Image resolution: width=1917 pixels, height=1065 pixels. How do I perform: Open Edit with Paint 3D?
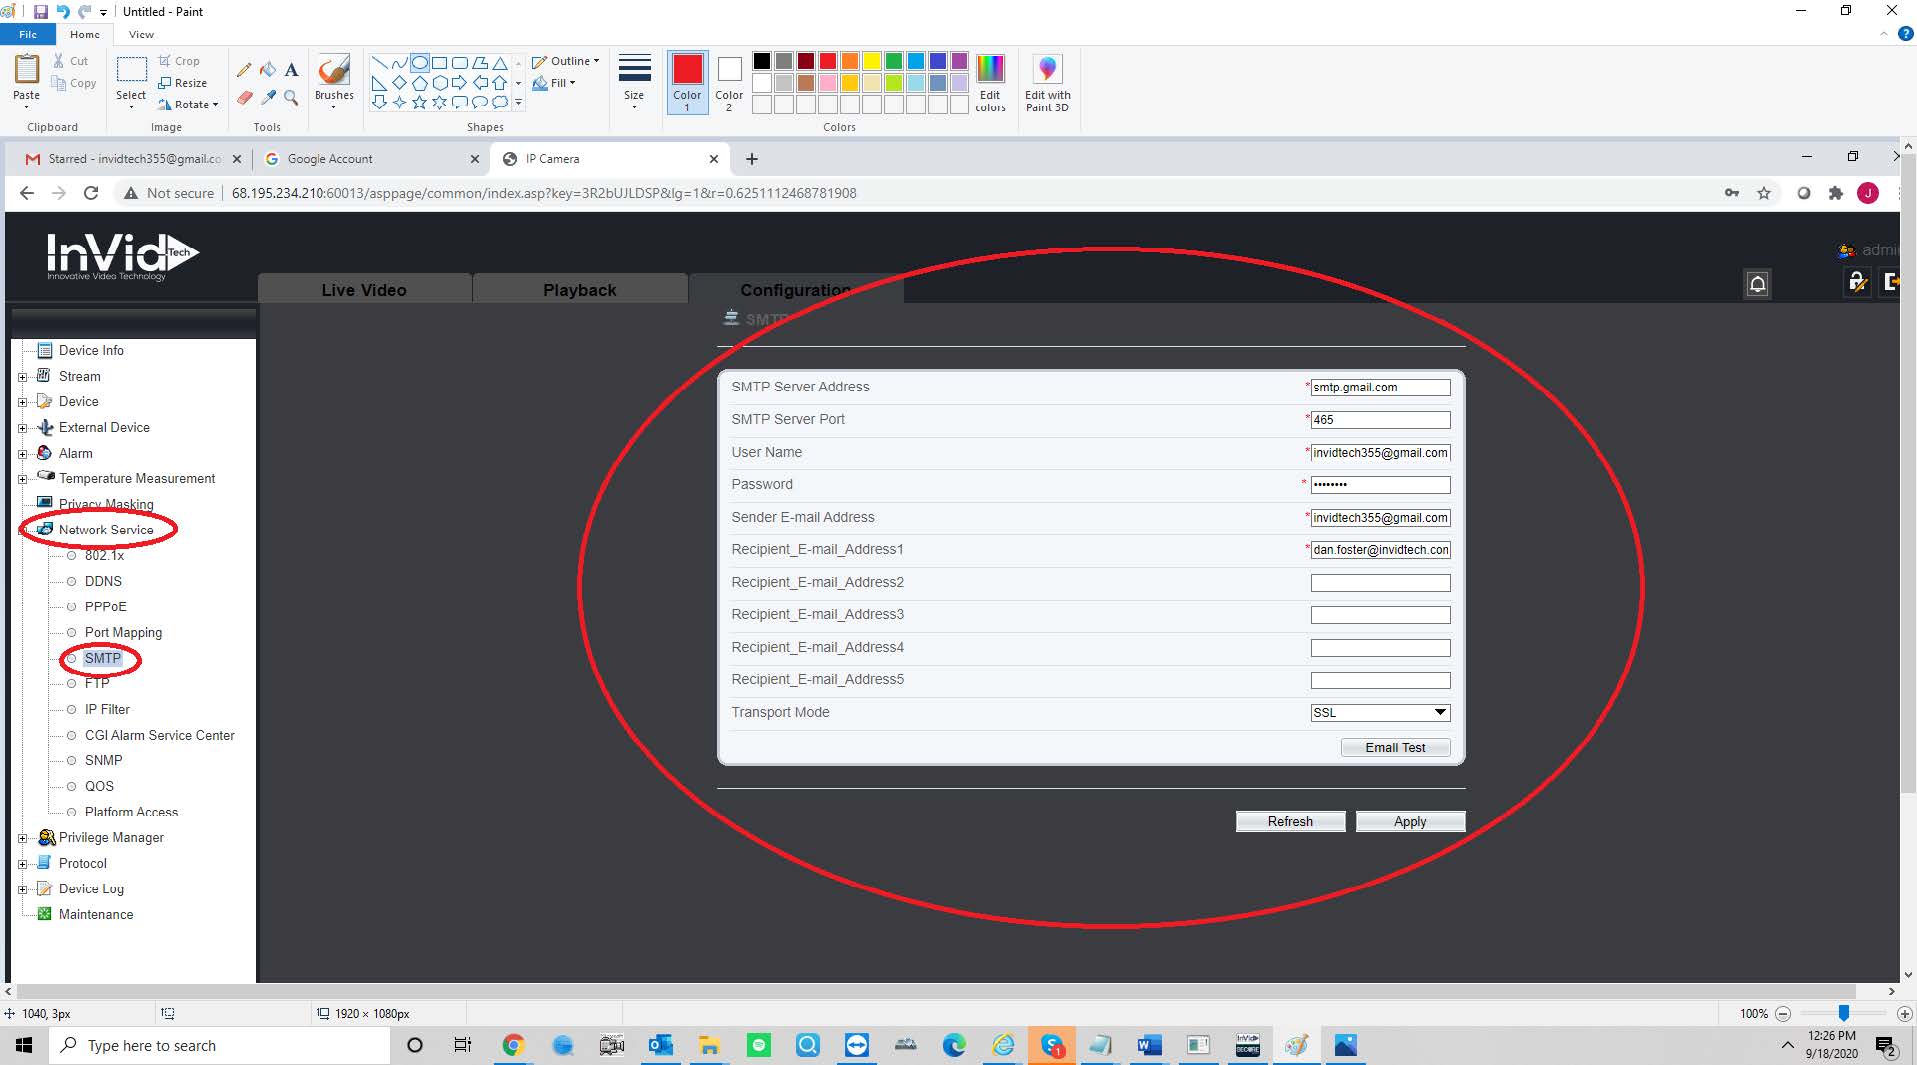coord(1047,83)
